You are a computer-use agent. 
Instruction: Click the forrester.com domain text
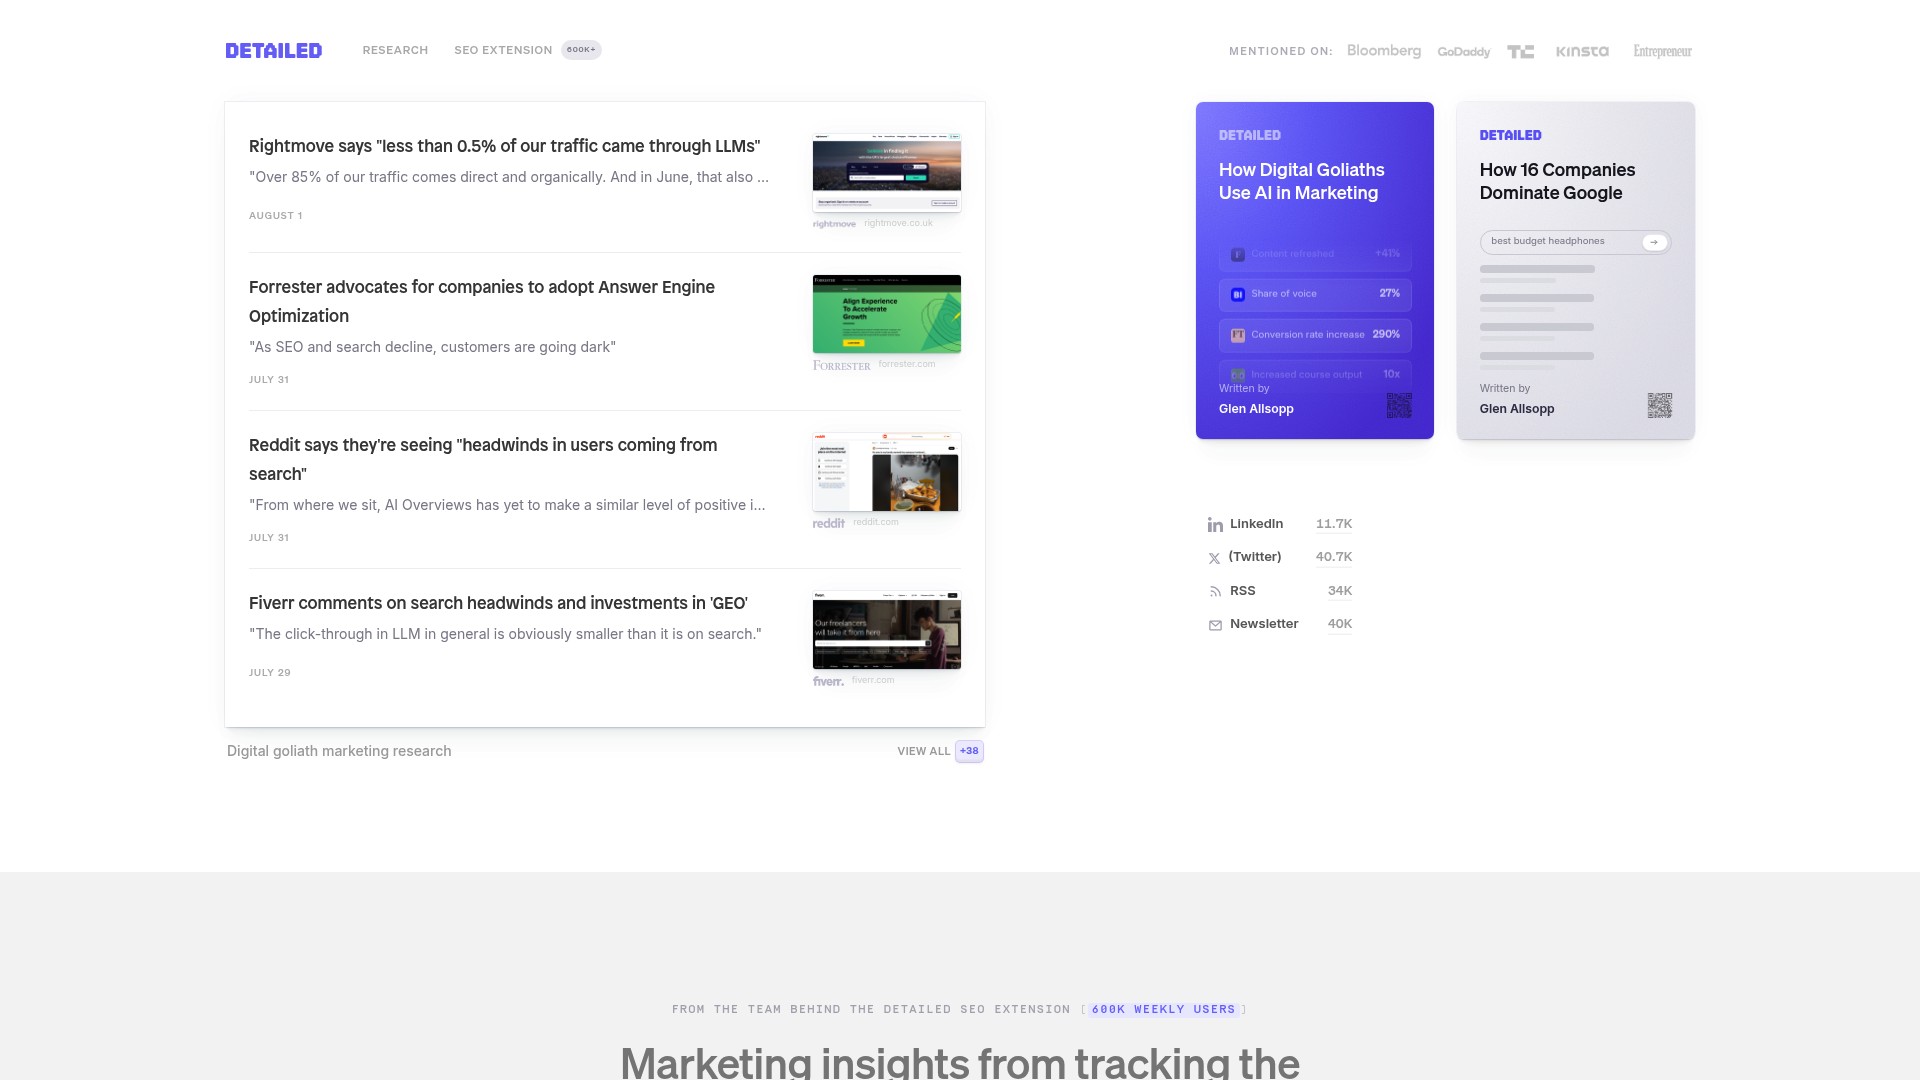907,364
